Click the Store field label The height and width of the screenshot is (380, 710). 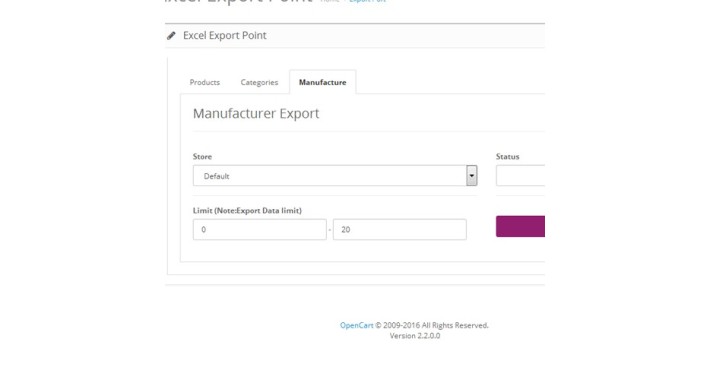click(x=202, y=156)
